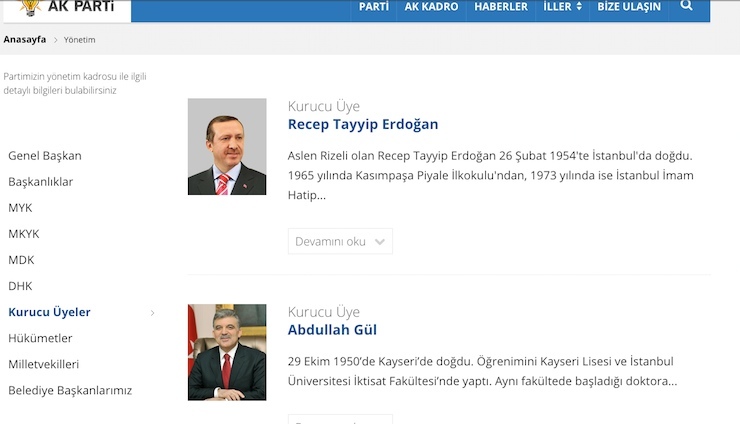Open BİZE ULAŞIN contact page
Viewport: 740px width, 424px height.
[x=629, y=7]
